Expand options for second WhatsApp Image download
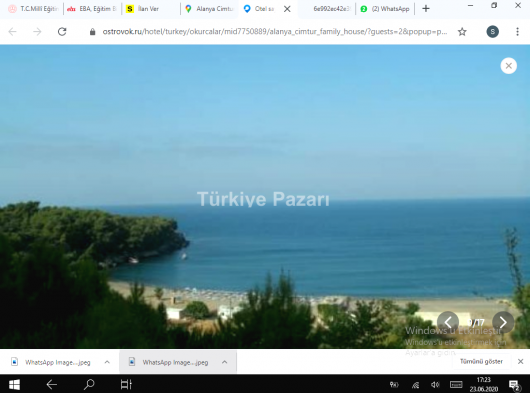 tap(224, 362)
